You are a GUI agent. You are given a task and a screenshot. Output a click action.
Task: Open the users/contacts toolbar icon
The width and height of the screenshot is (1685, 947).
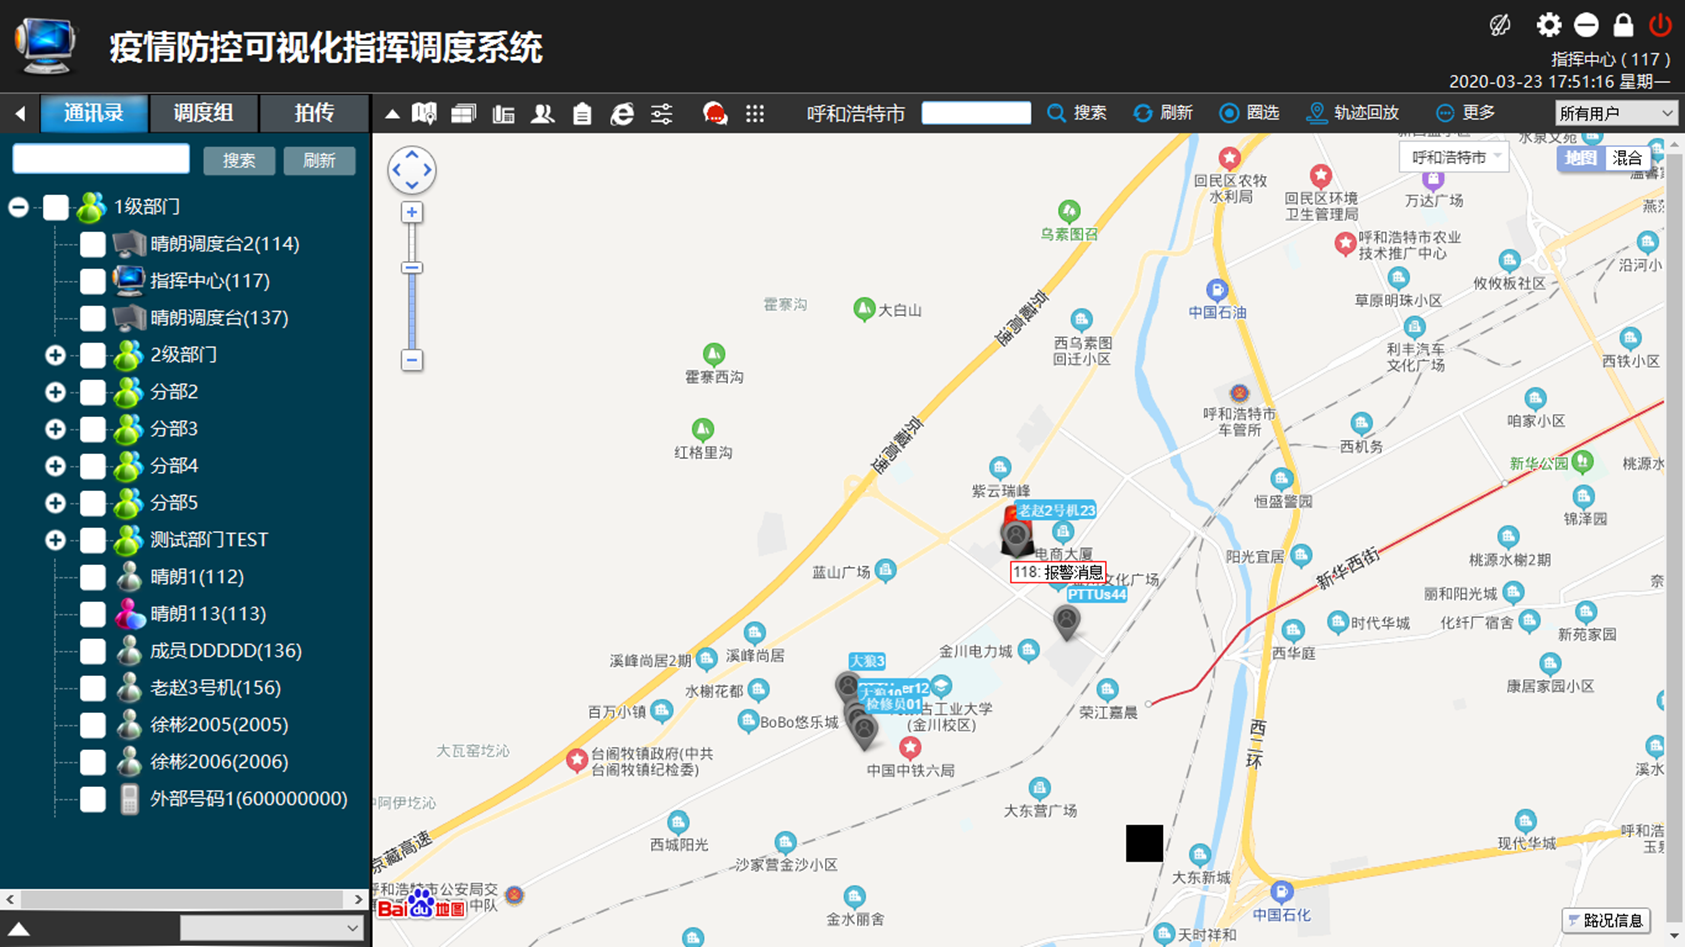tap(543, 114)
